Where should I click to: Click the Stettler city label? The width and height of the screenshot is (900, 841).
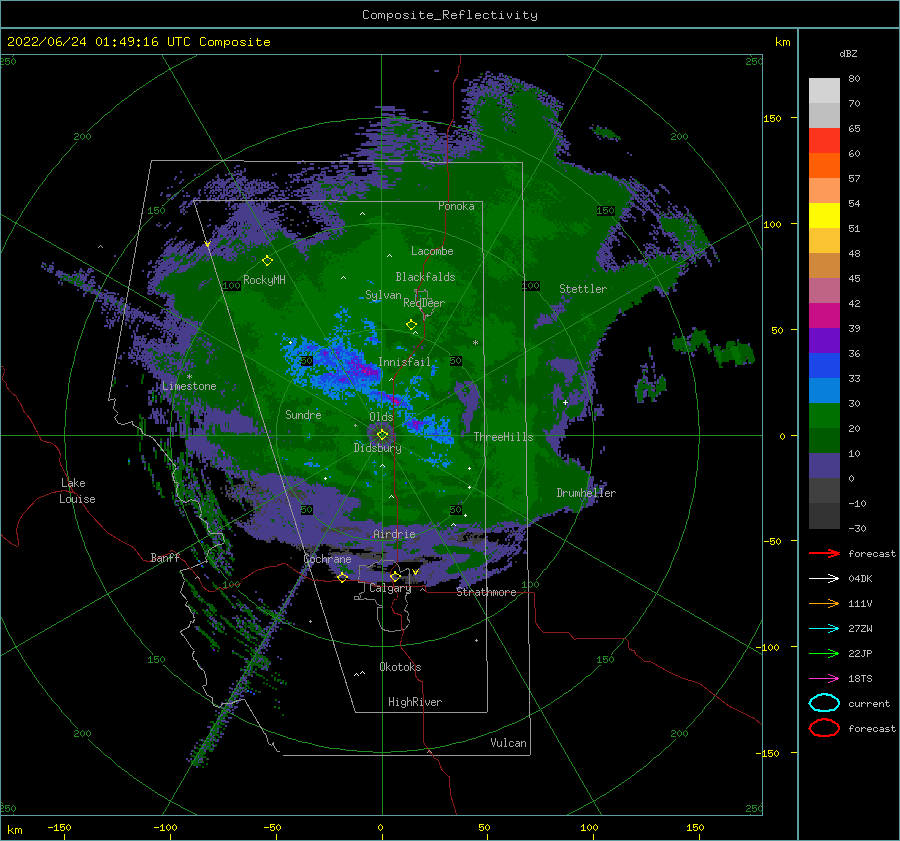(583, 289)
